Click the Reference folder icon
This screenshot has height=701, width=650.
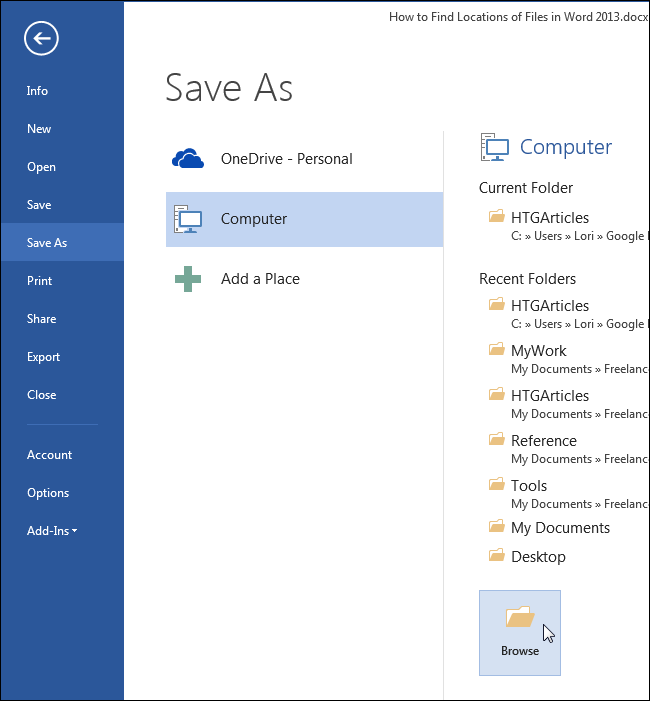click(x=496, y=440)
